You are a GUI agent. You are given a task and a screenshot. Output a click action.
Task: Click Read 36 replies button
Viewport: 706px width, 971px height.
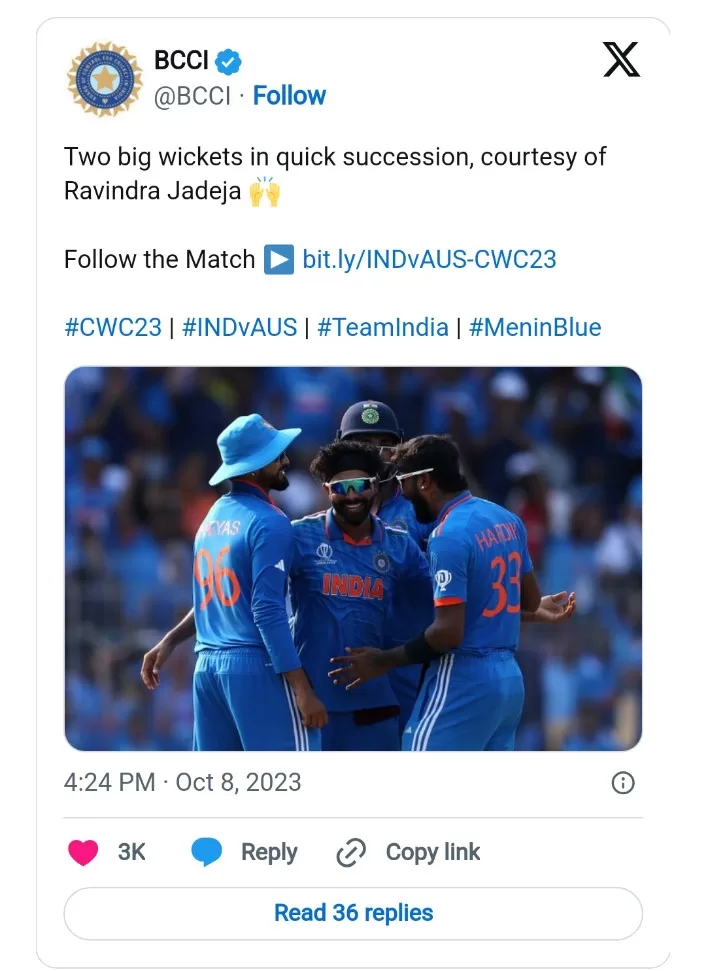(353, 913)
